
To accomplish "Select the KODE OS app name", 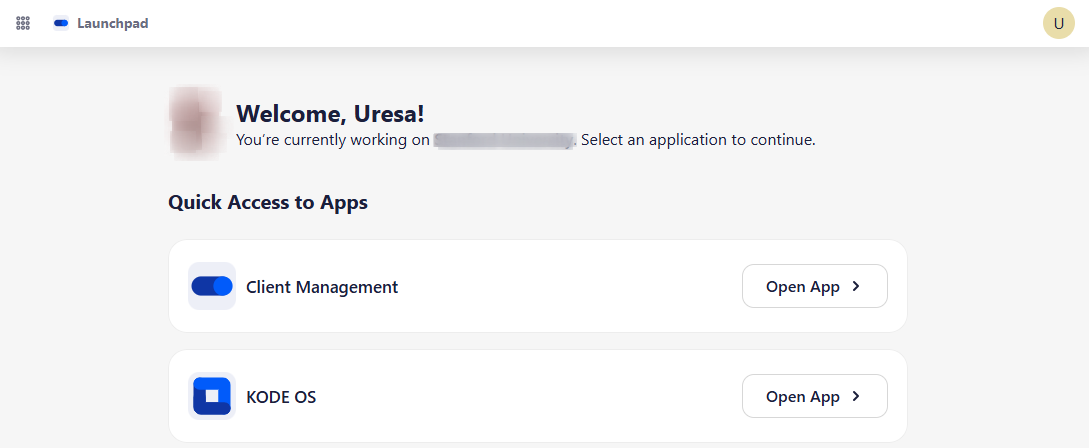I will [x=281, y=397].
